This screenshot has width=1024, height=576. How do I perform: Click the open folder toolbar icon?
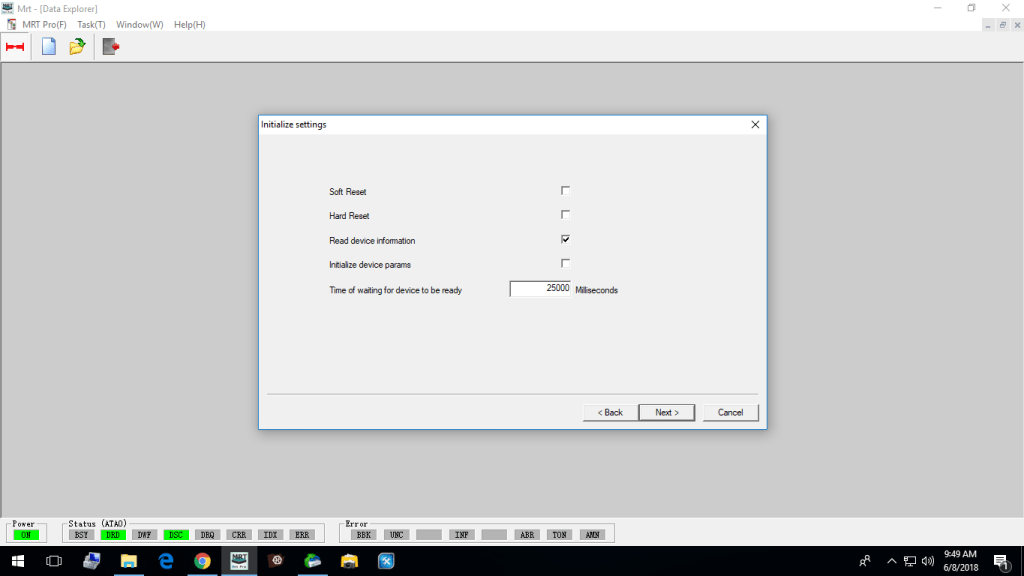(77, 46)
